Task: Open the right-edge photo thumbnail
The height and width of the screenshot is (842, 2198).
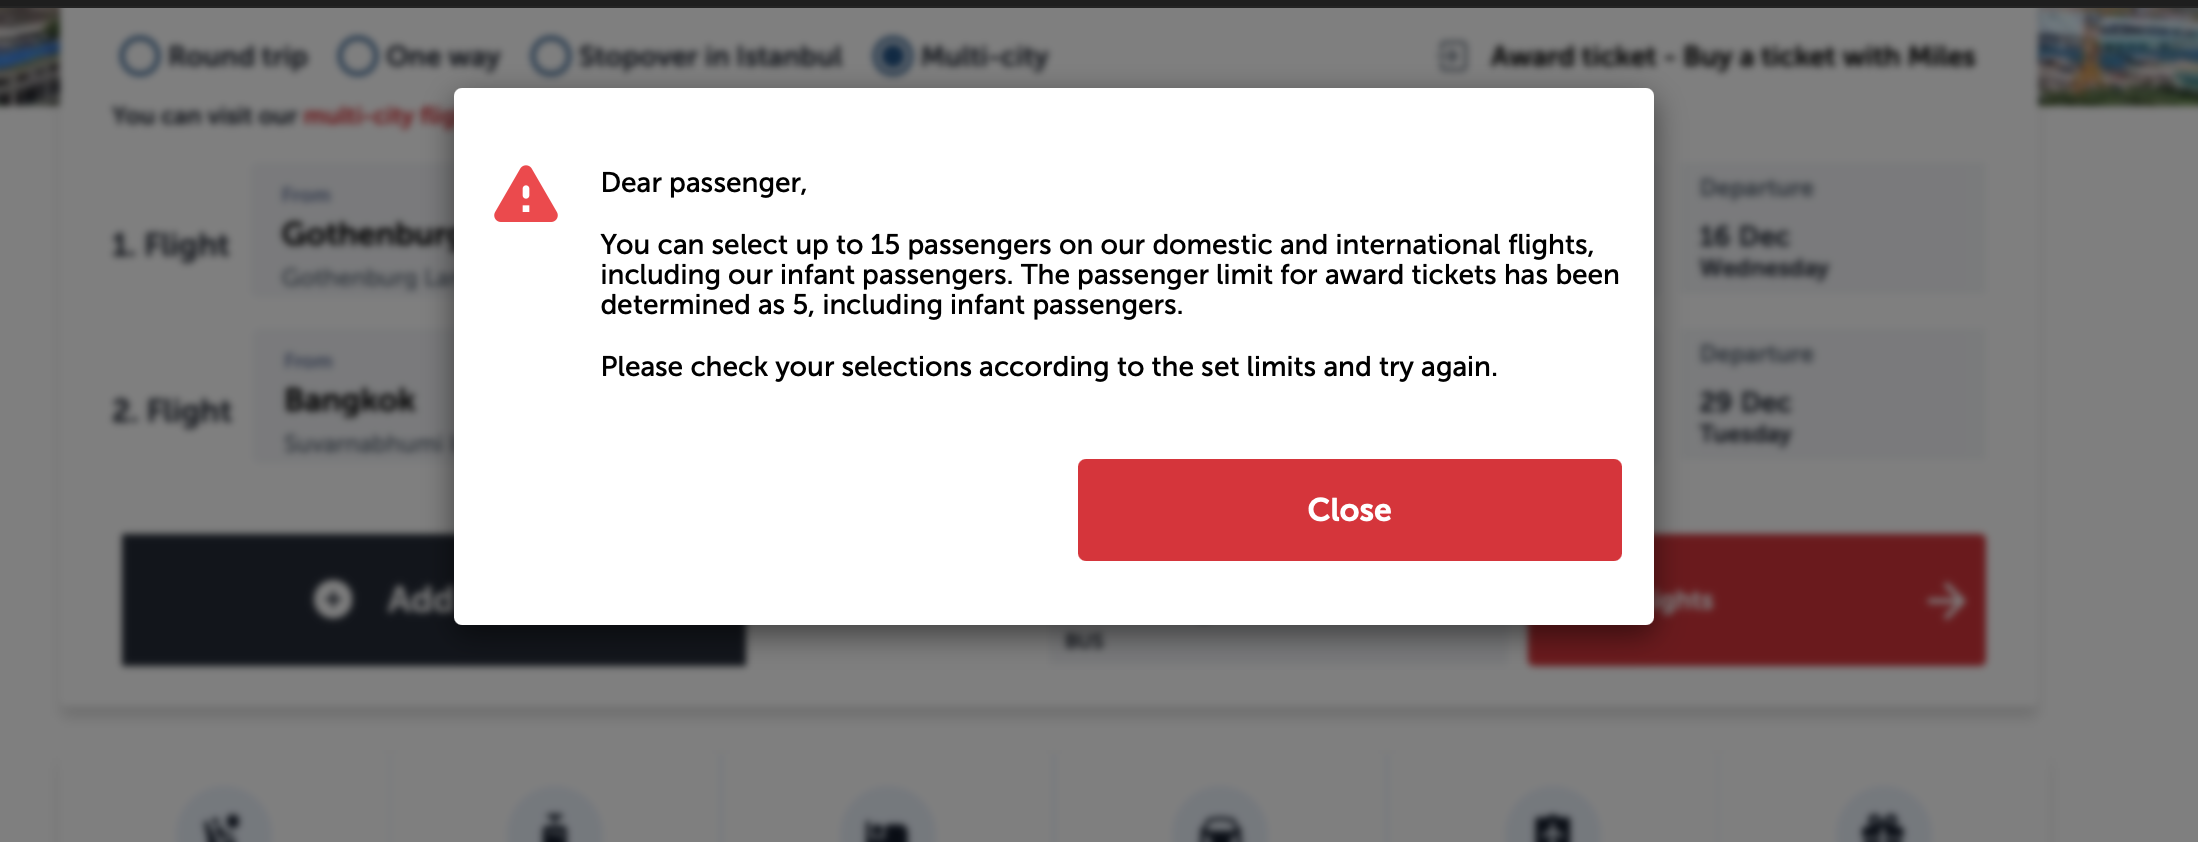Action: 2117,56
